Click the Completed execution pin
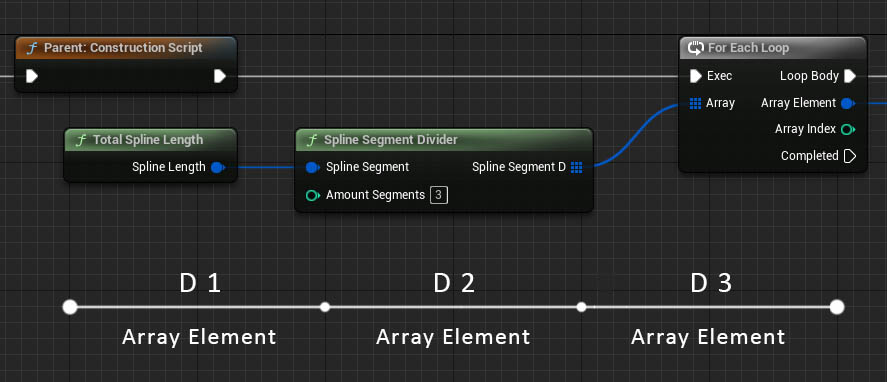 (x=850, y=156)
